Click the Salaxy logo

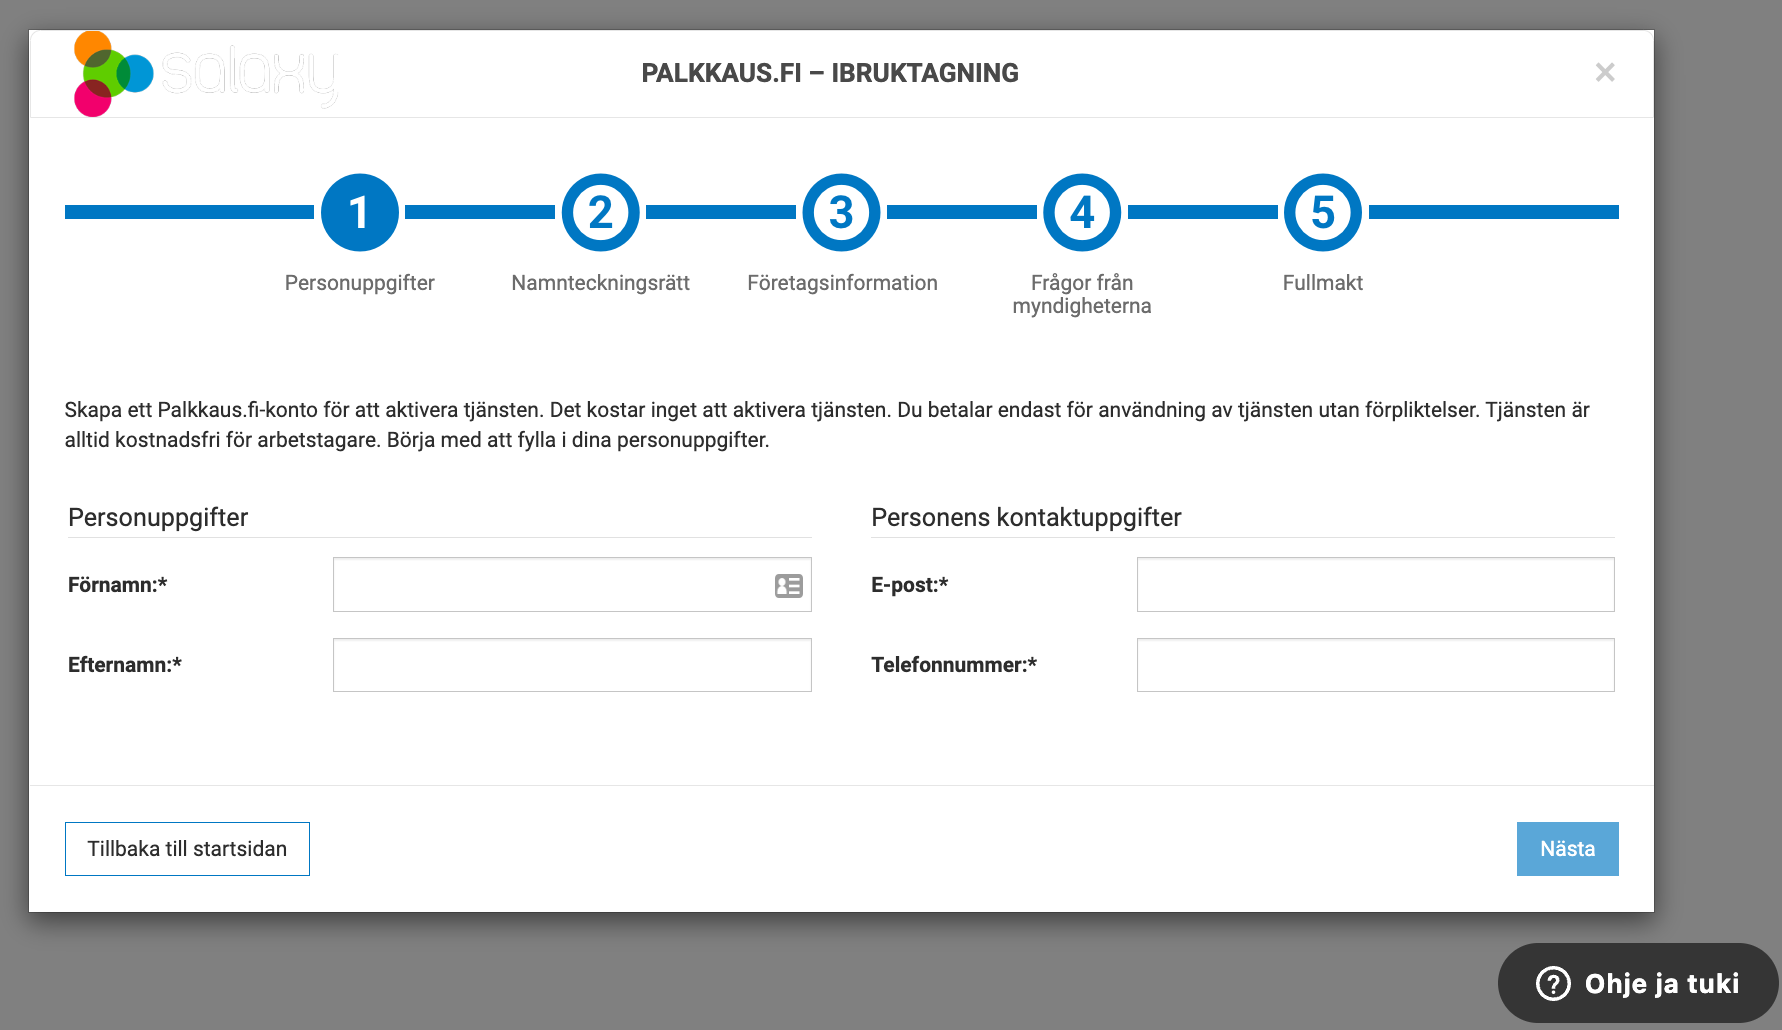(205, 74)
